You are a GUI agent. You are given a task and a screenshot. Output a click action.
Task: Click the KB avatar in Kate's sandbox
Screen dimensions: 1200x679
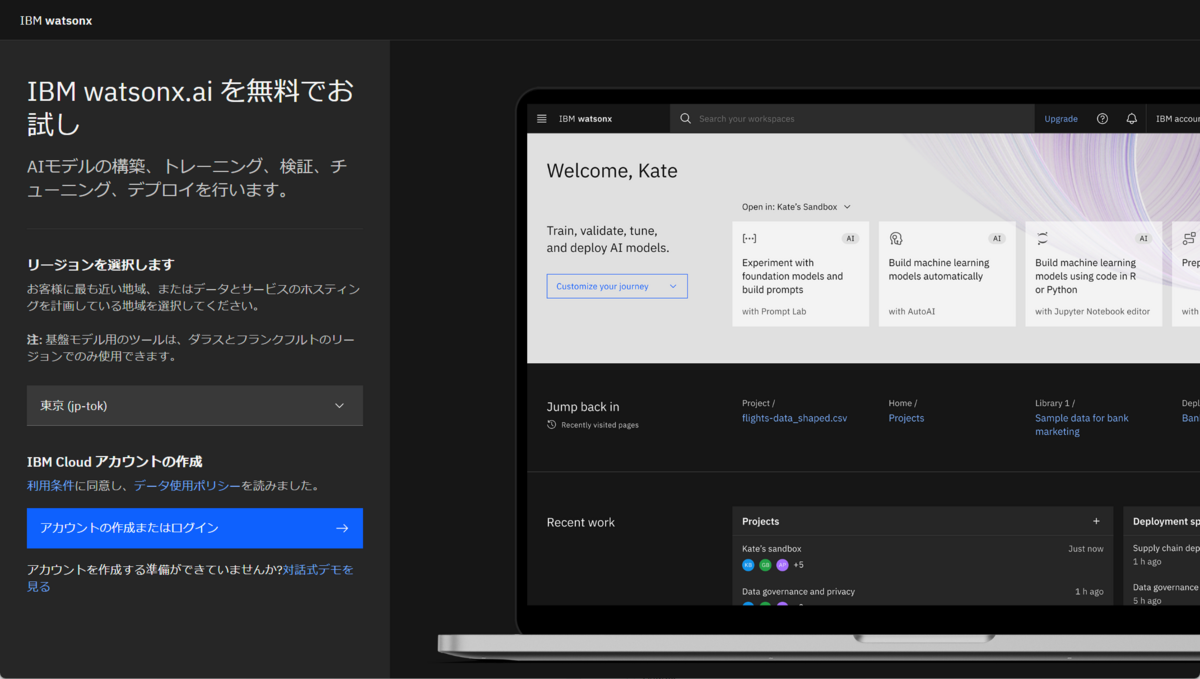(748, 565)
